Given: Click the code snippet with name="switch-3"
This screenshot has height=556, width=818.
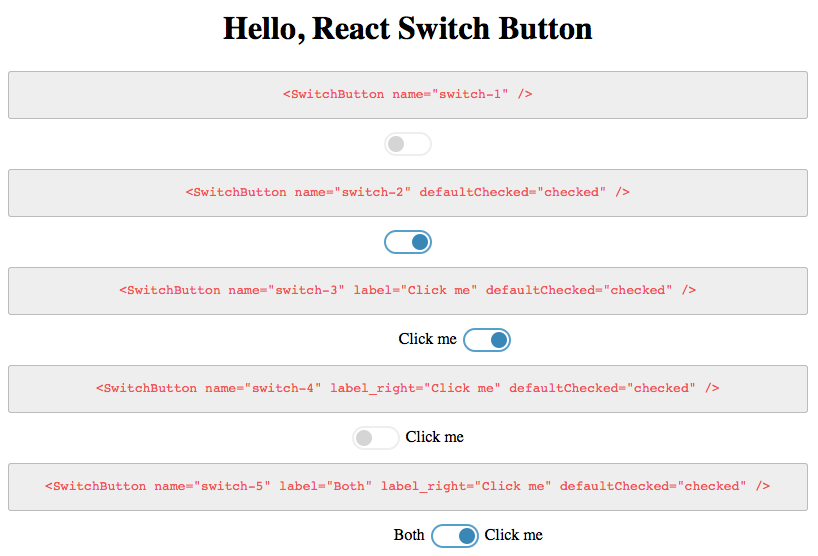Looking at the screenshot, I should point(408,291).
